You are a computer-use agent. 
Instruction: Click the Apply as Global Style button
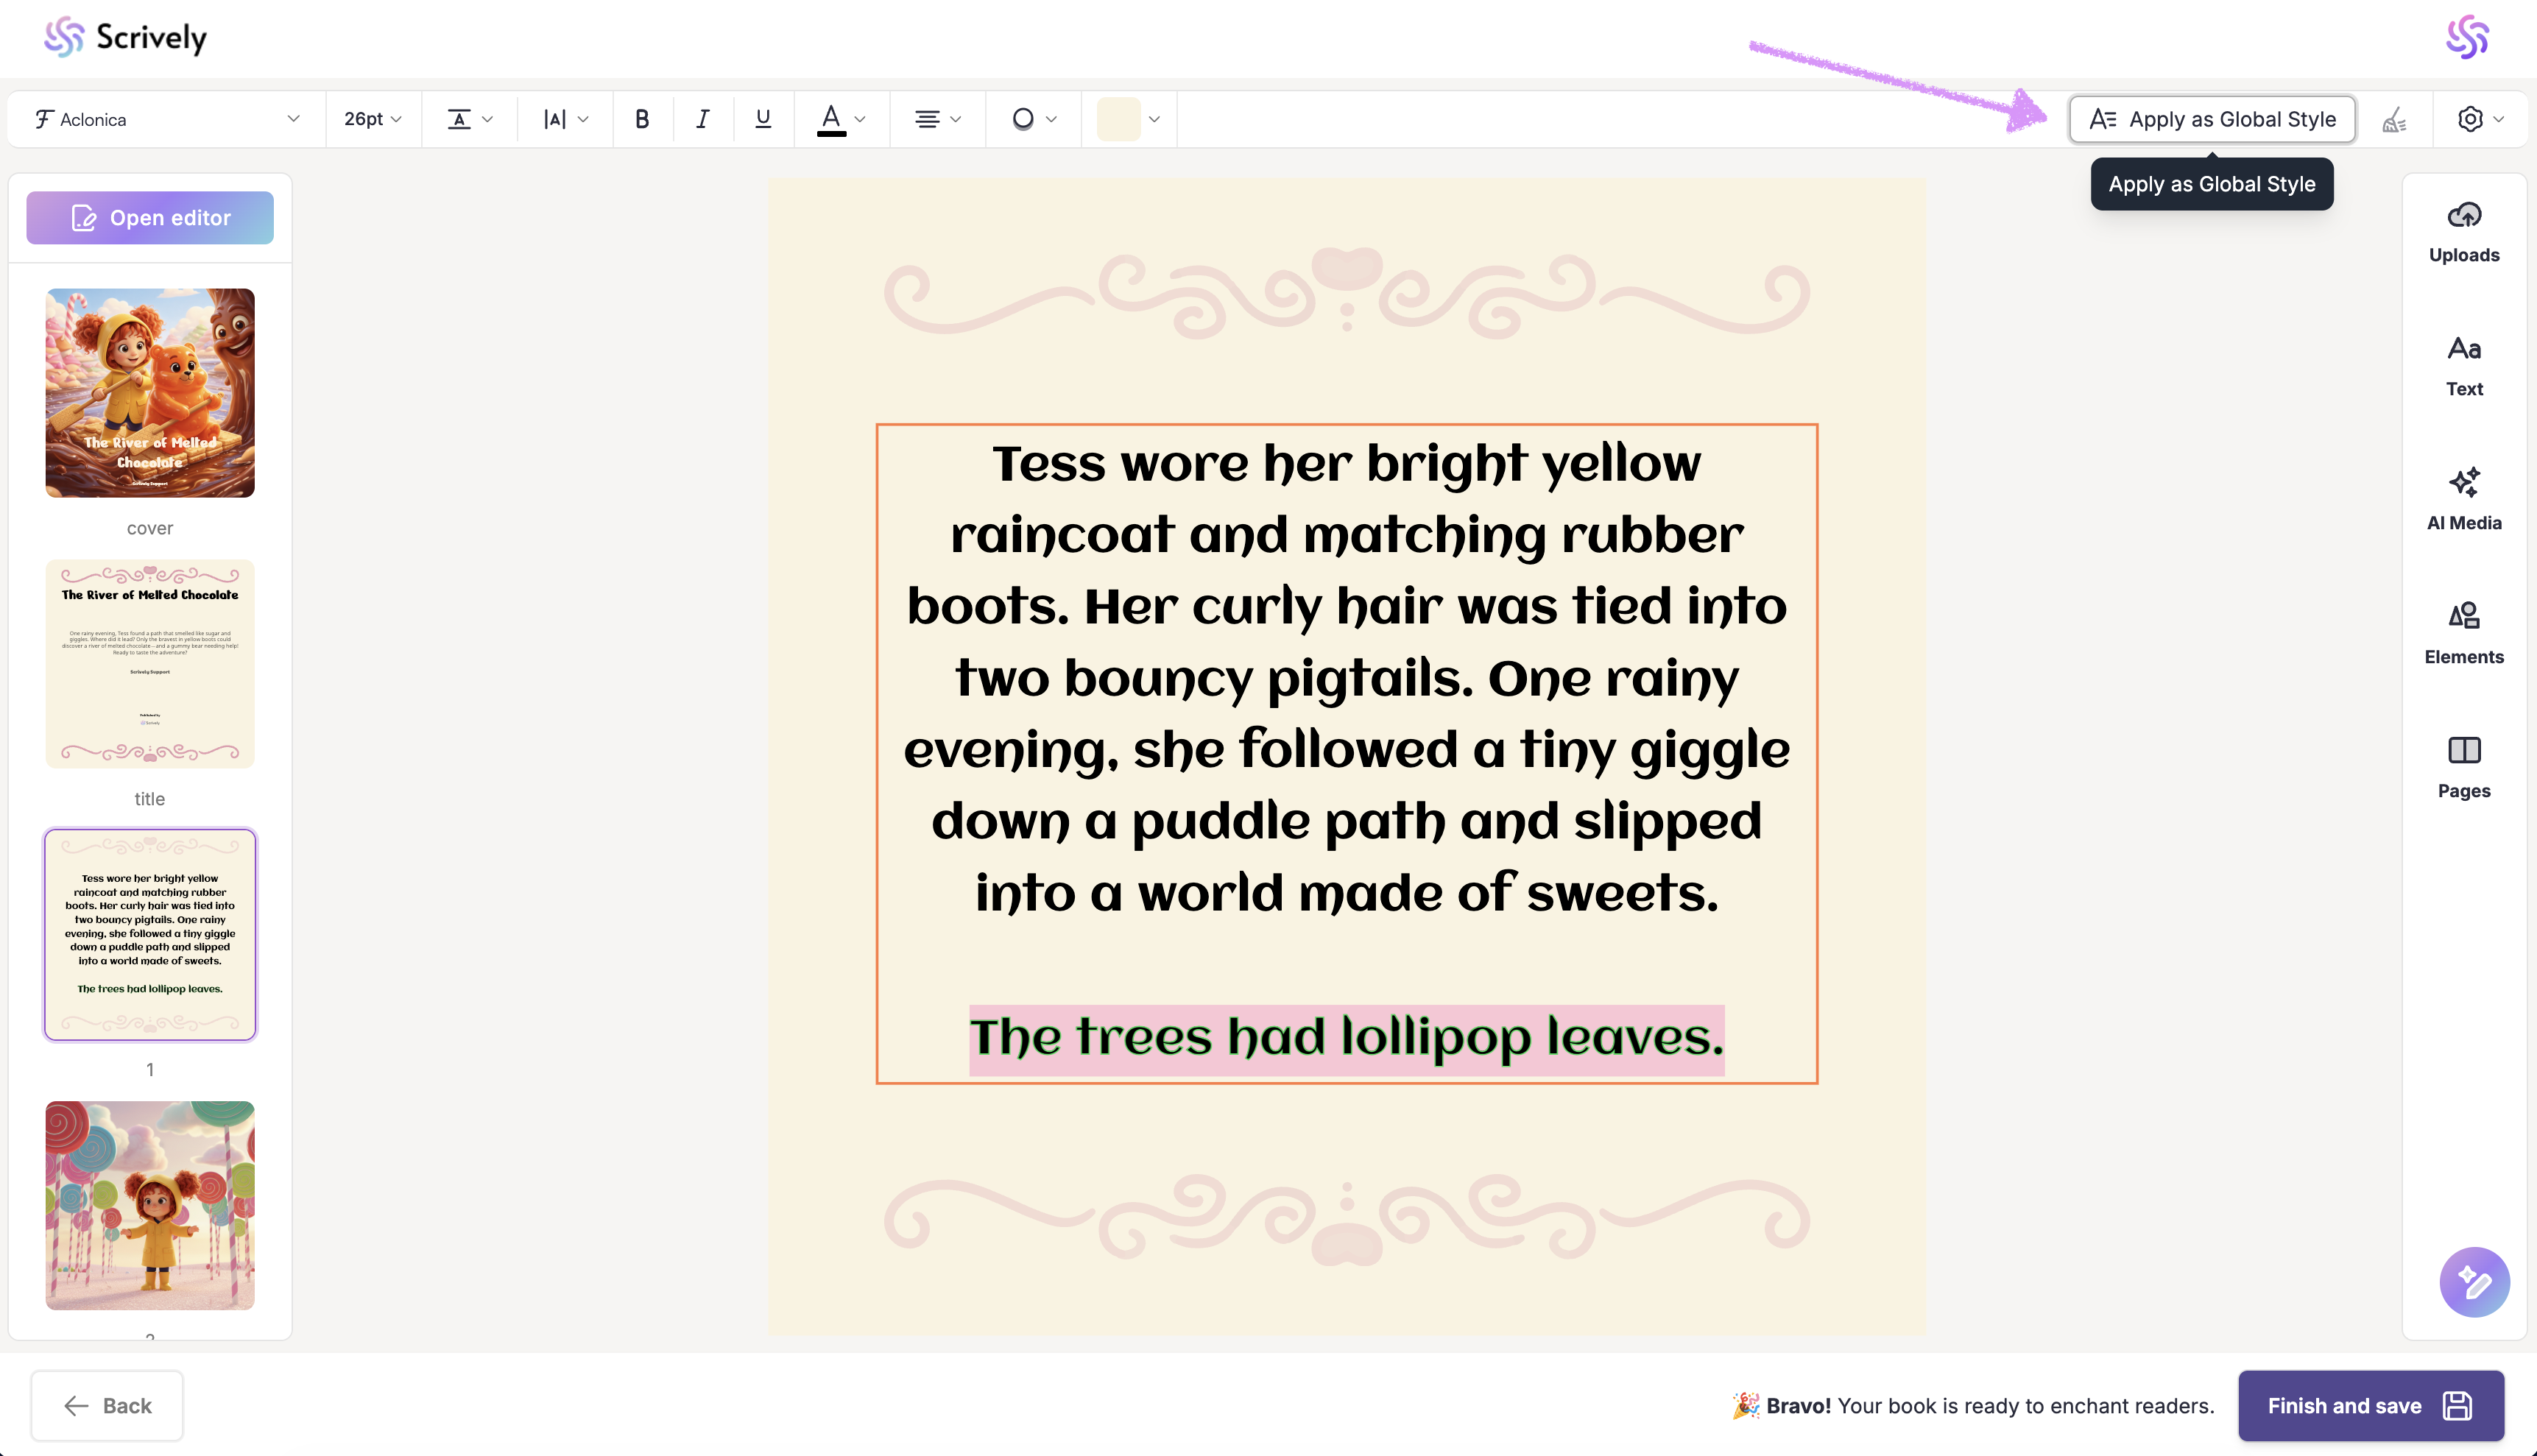[x=2212, y=119]
